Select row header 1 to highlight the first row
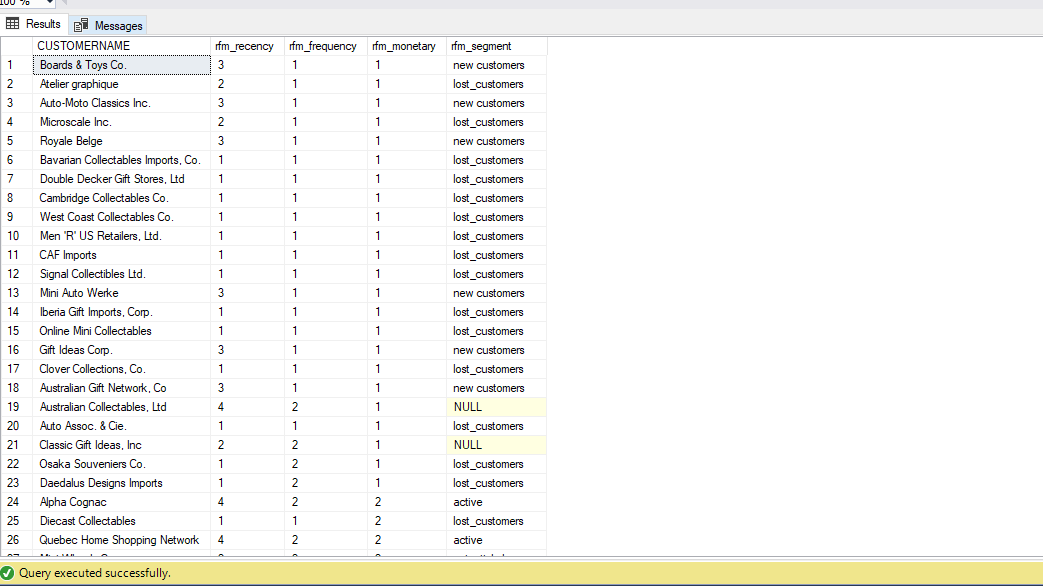The width and height of the screenshot is (1043, 586). [x=15, y=64]
